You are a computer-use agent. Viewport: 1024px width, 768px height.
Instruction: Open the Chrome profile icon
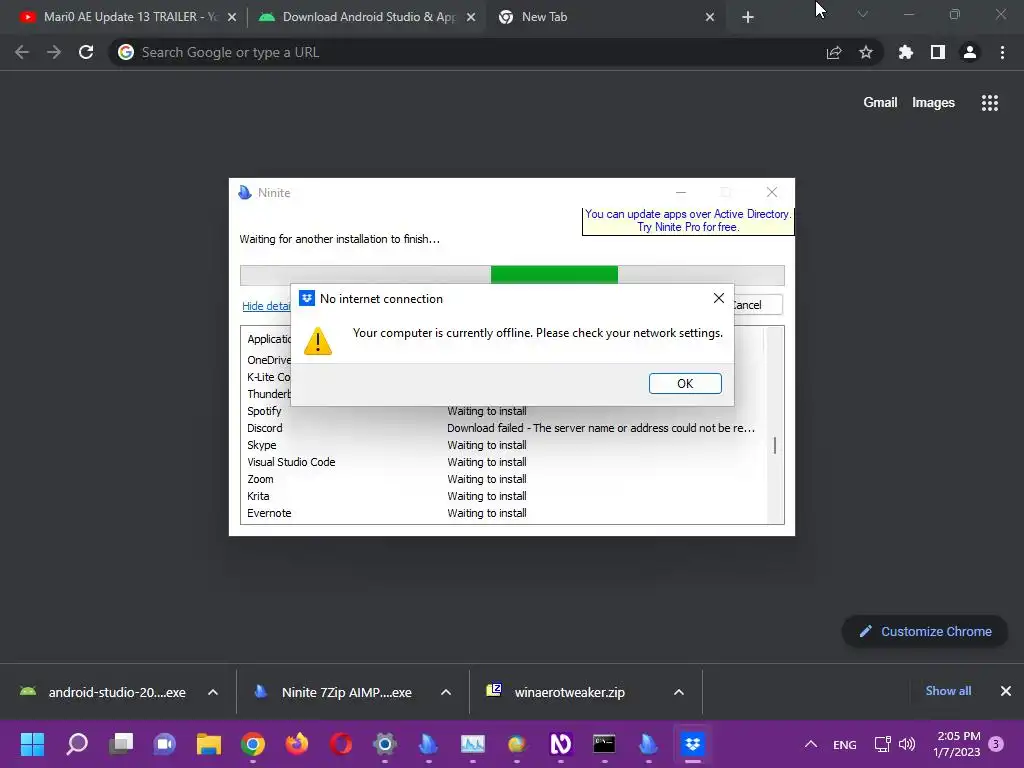(x=970, y=52)
